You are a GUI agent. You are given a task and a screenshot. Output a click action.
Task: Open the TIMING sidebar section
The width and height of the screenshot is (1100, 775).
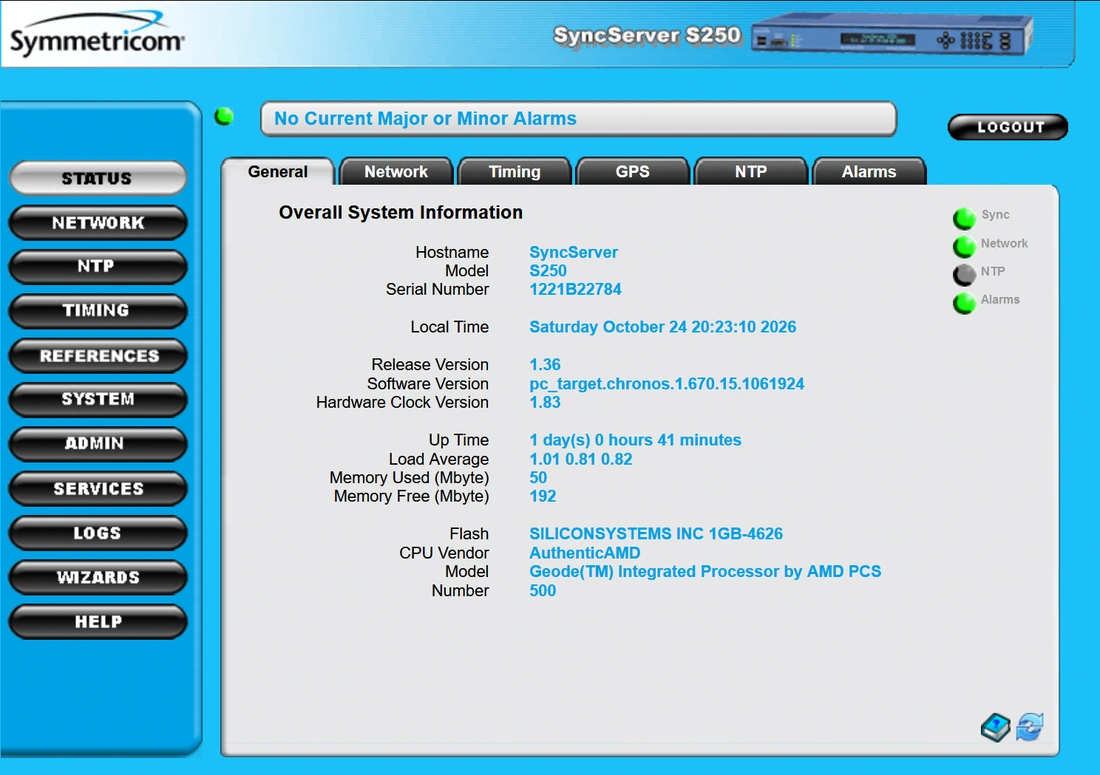[98, 311]
